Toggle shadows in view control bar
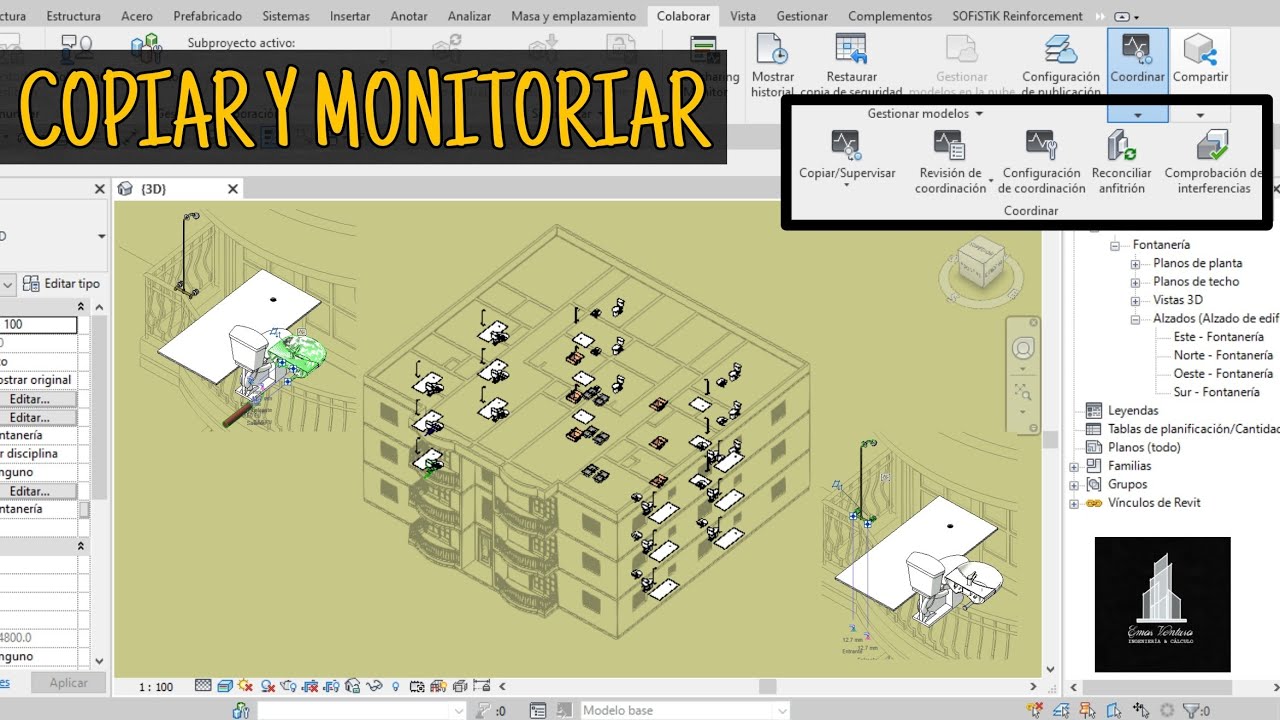The width and height of the screenshot is (1280, 720). (x=267, y=686)
